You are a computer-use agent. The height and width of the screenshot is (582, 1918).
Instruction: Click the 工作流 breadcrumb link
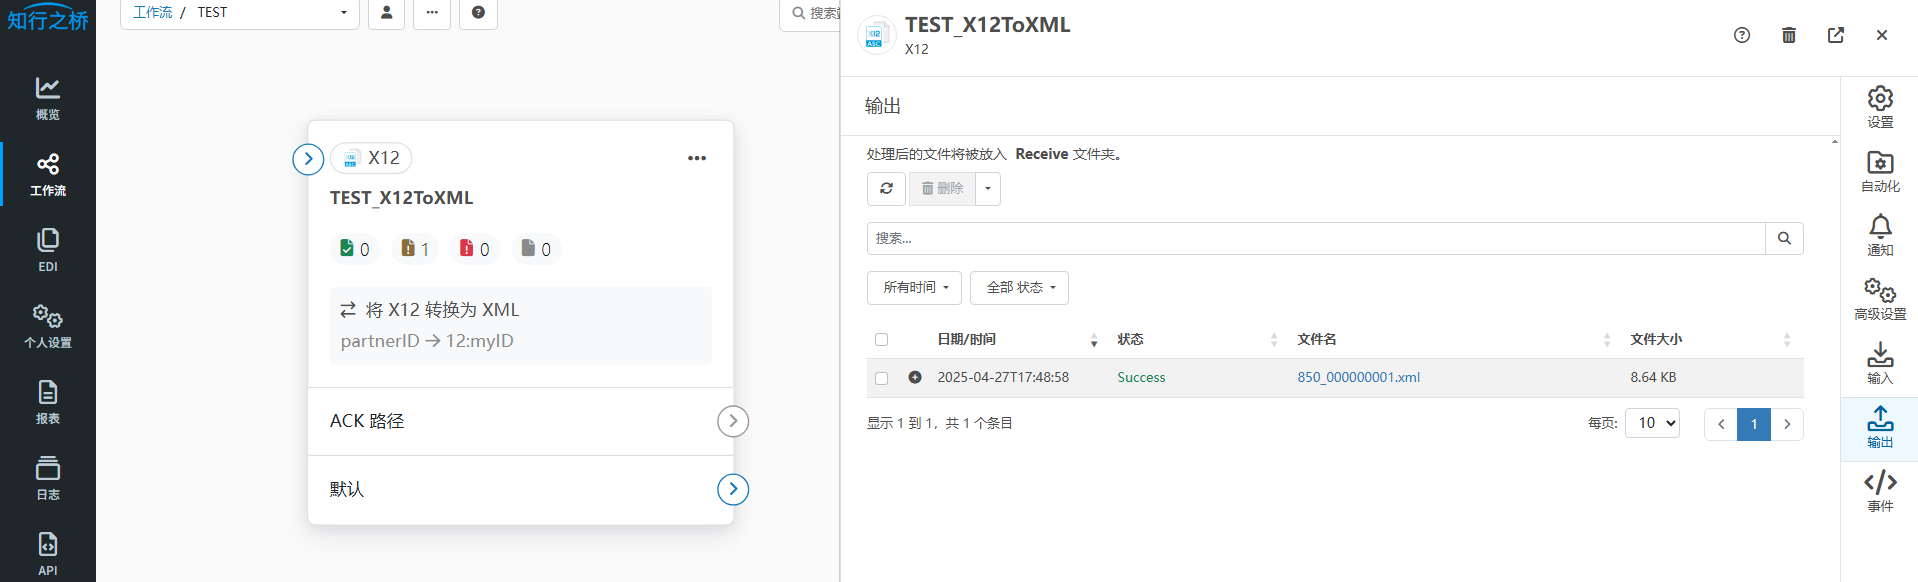152,12
